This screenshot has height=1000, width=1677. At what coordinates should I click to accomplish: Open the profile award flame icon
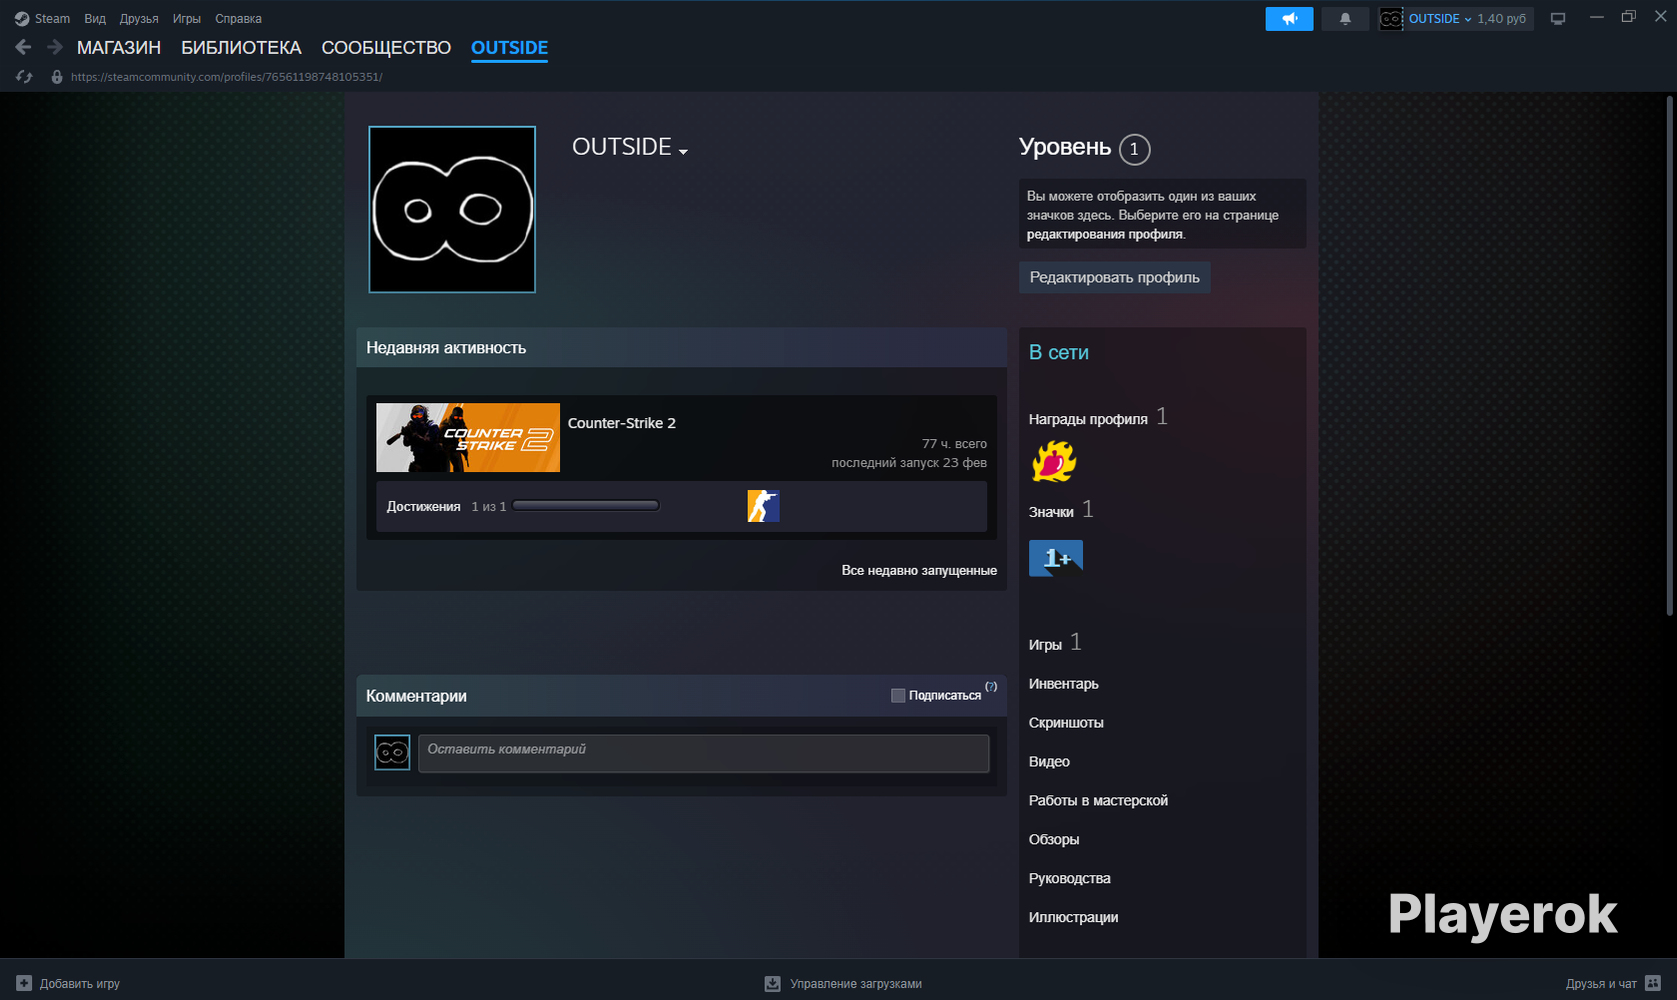(1054, 462)
